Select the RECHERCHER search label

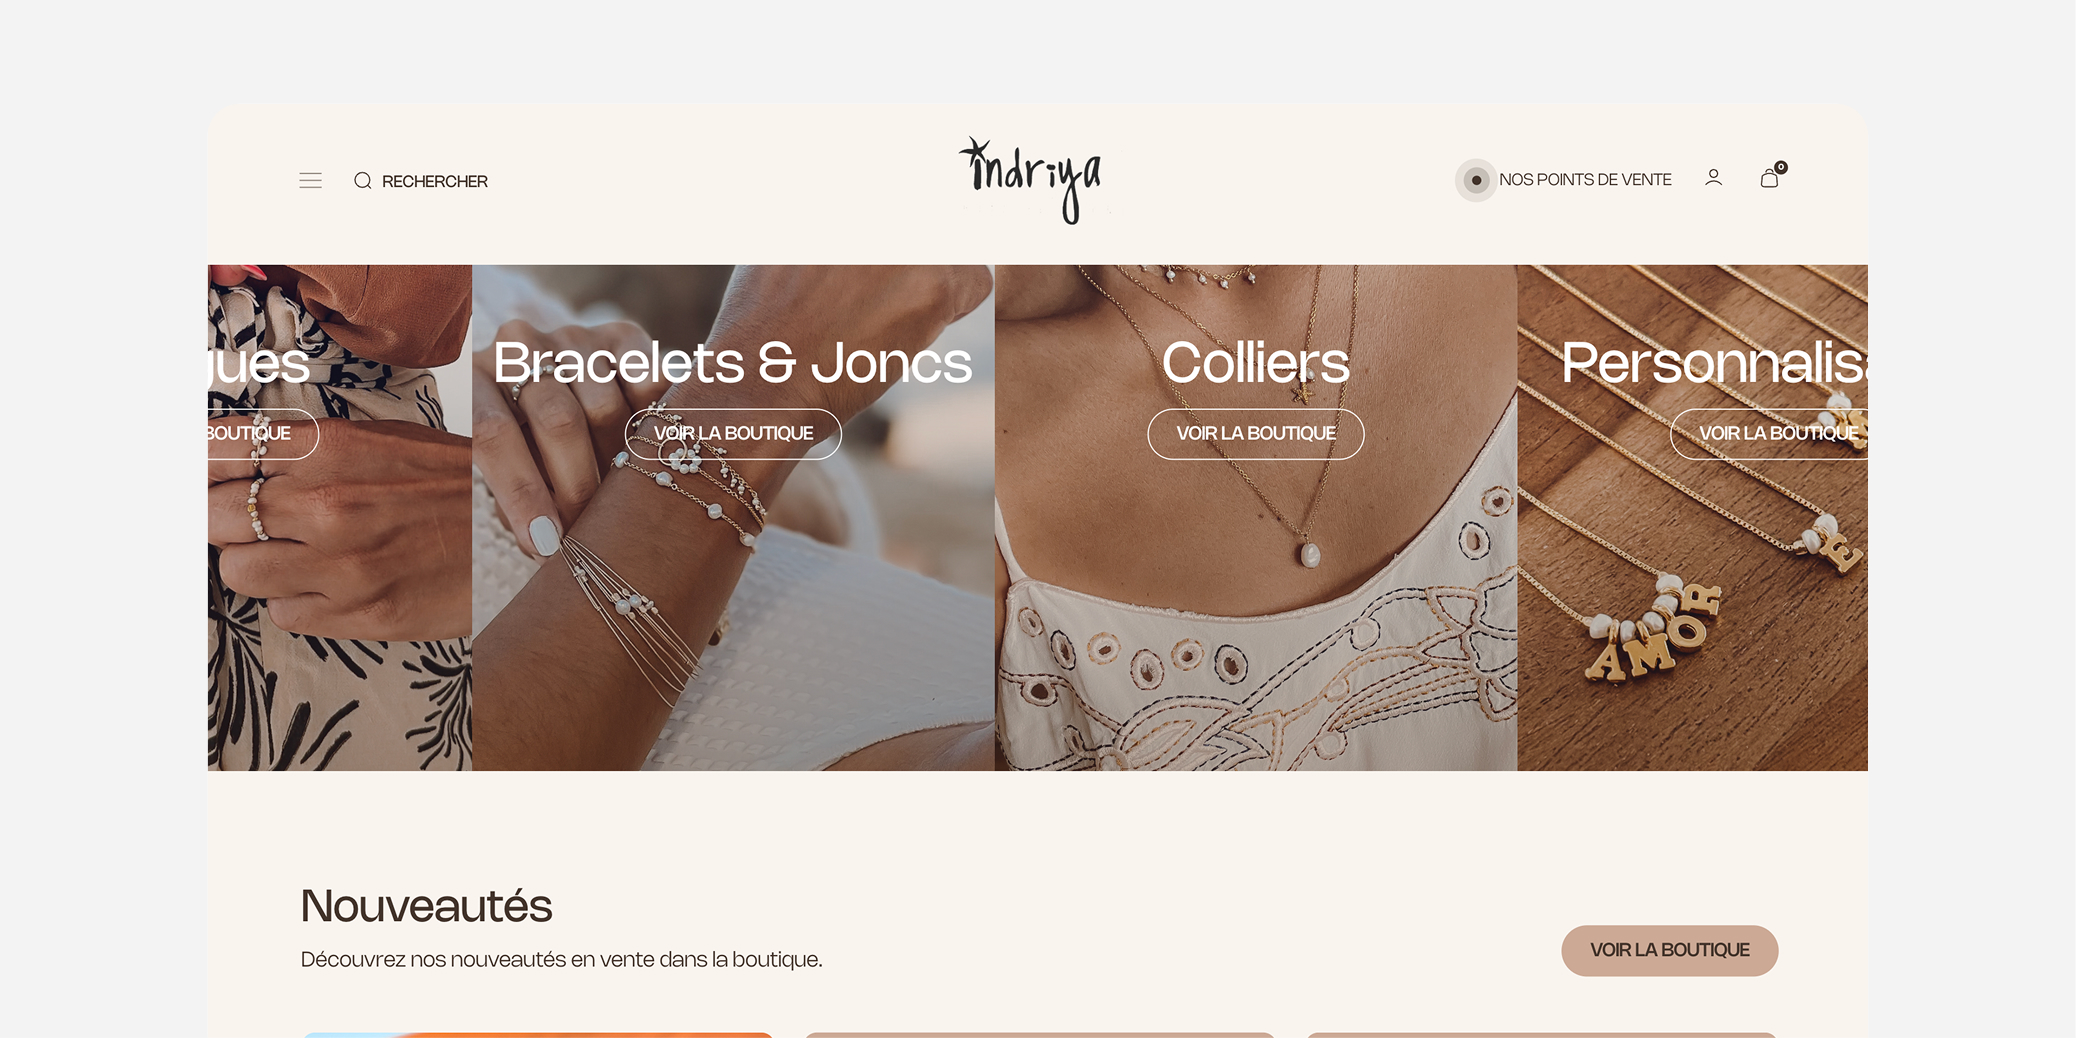[435, 181]
